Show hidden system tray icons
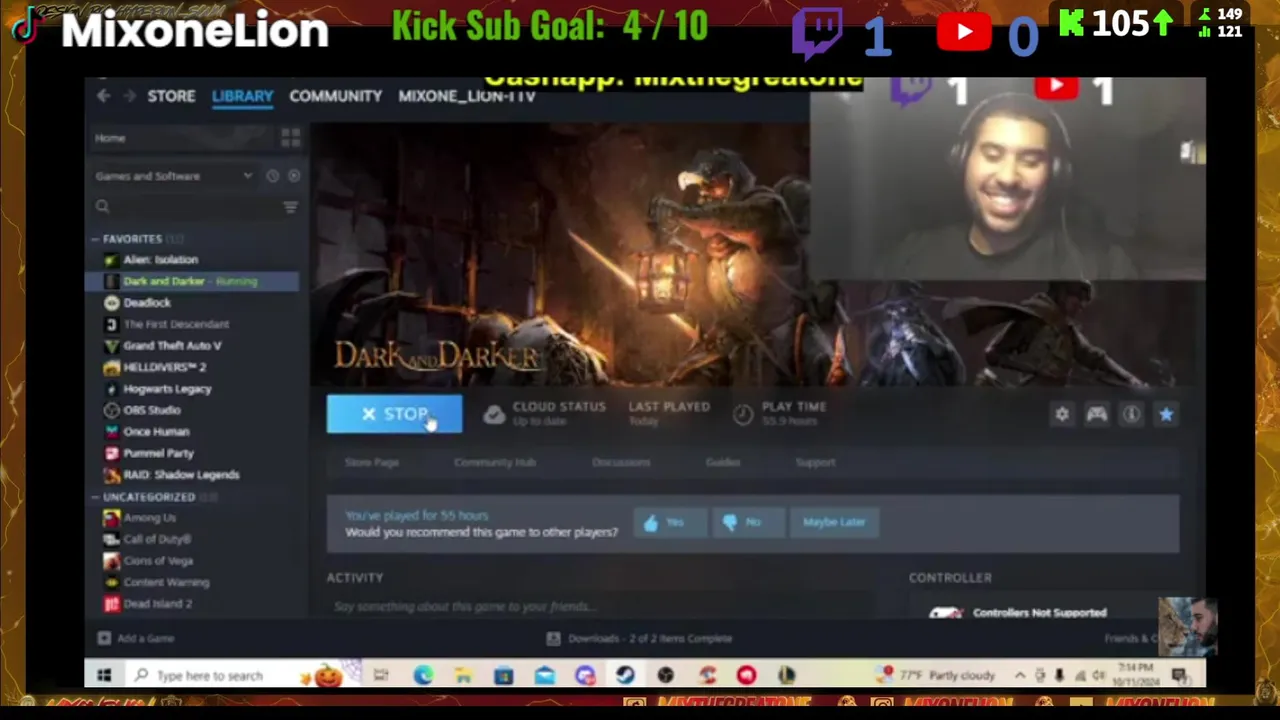 (x=1019, y=676)
